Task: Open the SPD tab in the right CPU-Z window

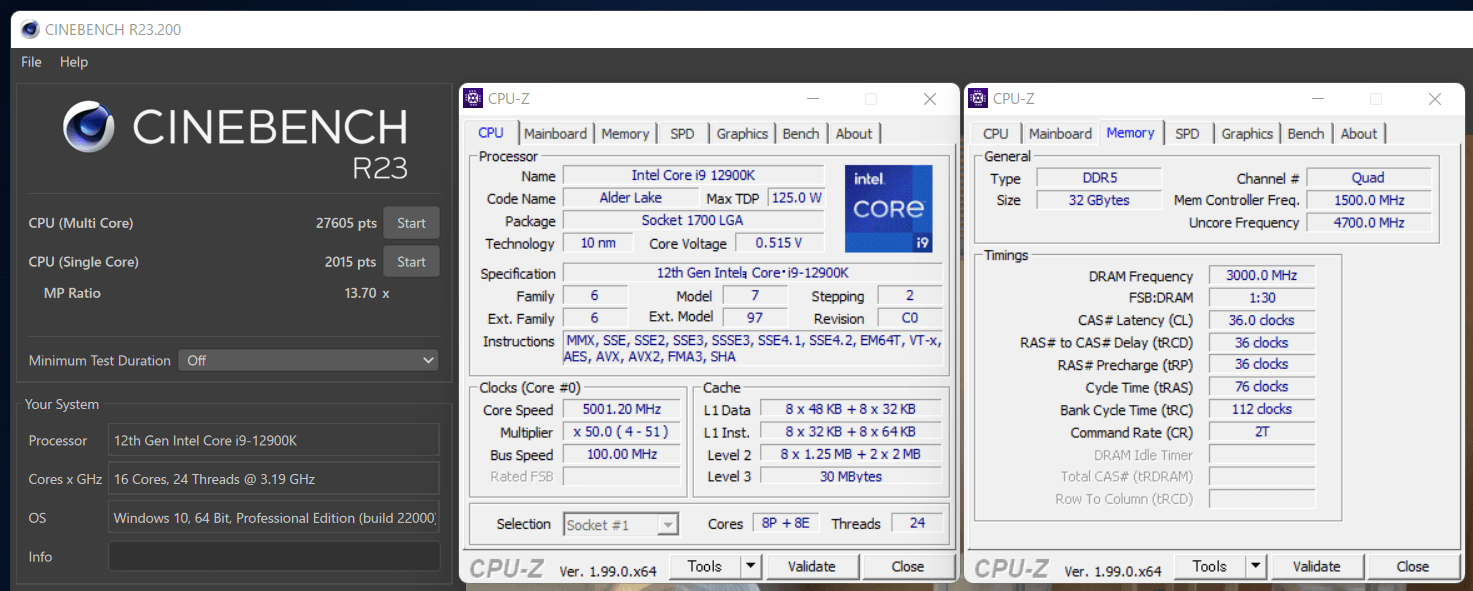Action: coord(1187,134)
